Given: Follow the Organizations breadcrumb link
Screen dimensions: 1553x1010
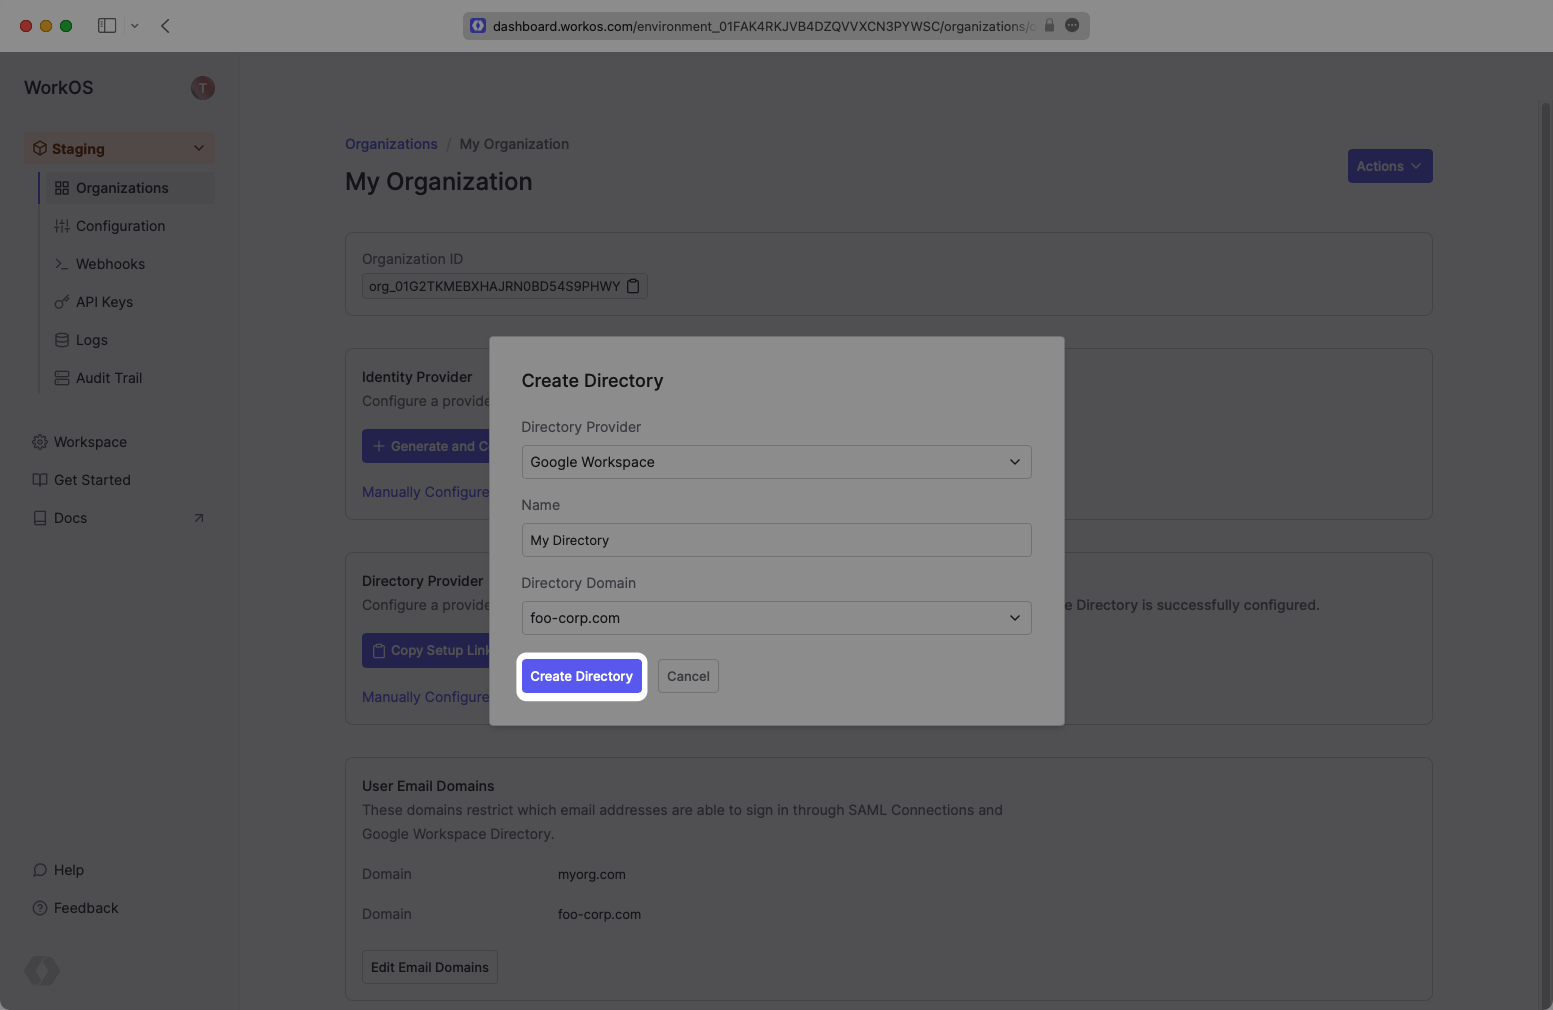Looking at the screenshot, I should click(x=391, y=144).
